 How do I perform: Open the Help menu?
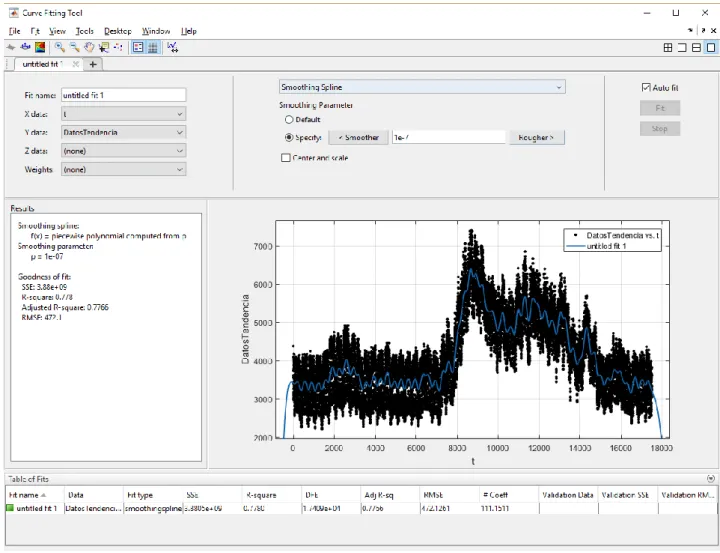(189, 31)
